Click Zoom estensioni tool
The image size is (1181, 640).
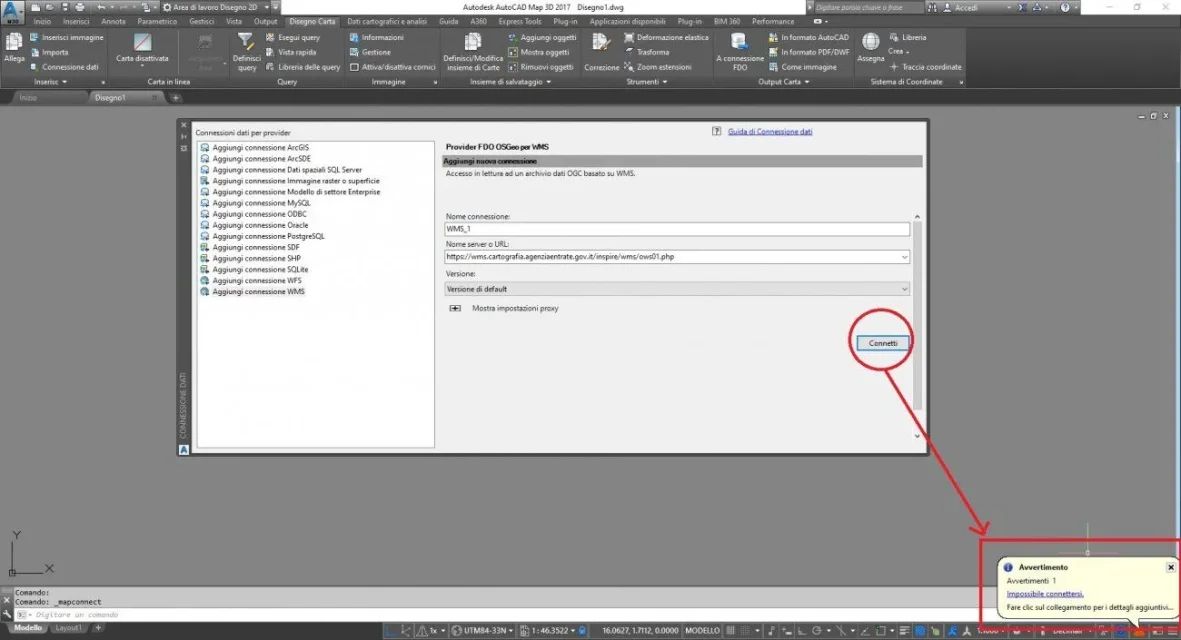point(658,67)
